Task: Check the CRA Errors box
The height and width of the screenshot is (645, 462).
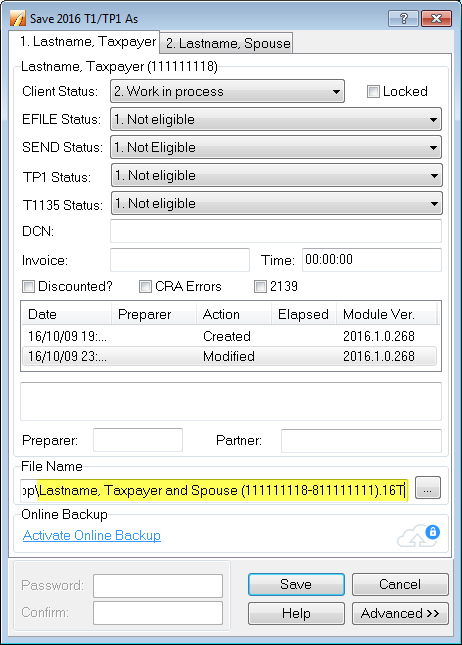Action: 145,286
